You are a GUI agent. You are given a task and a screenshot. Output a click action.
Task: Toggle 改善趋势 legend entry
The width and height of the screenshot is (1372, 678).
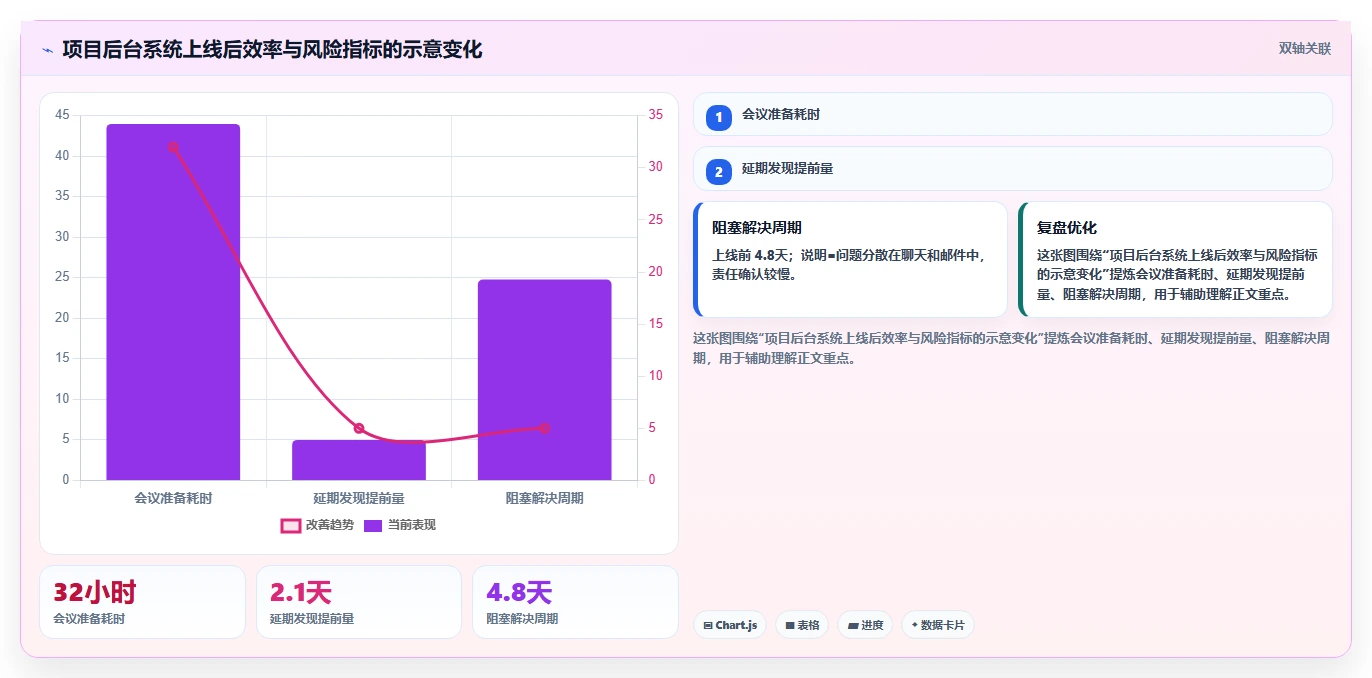point(317,525)
